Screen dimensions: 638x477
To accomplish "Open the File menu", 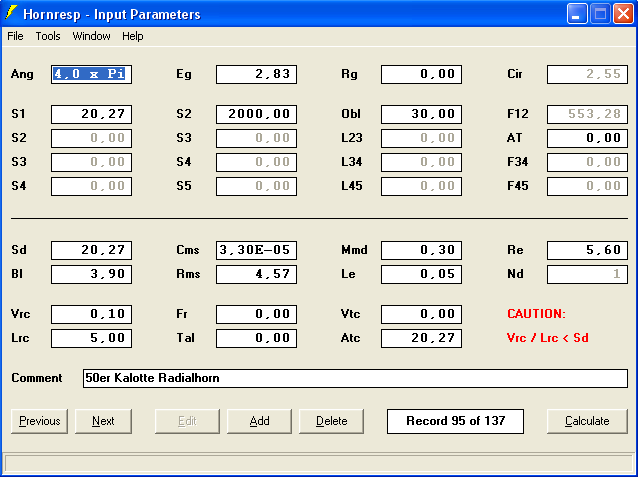I will coord(15,36).
